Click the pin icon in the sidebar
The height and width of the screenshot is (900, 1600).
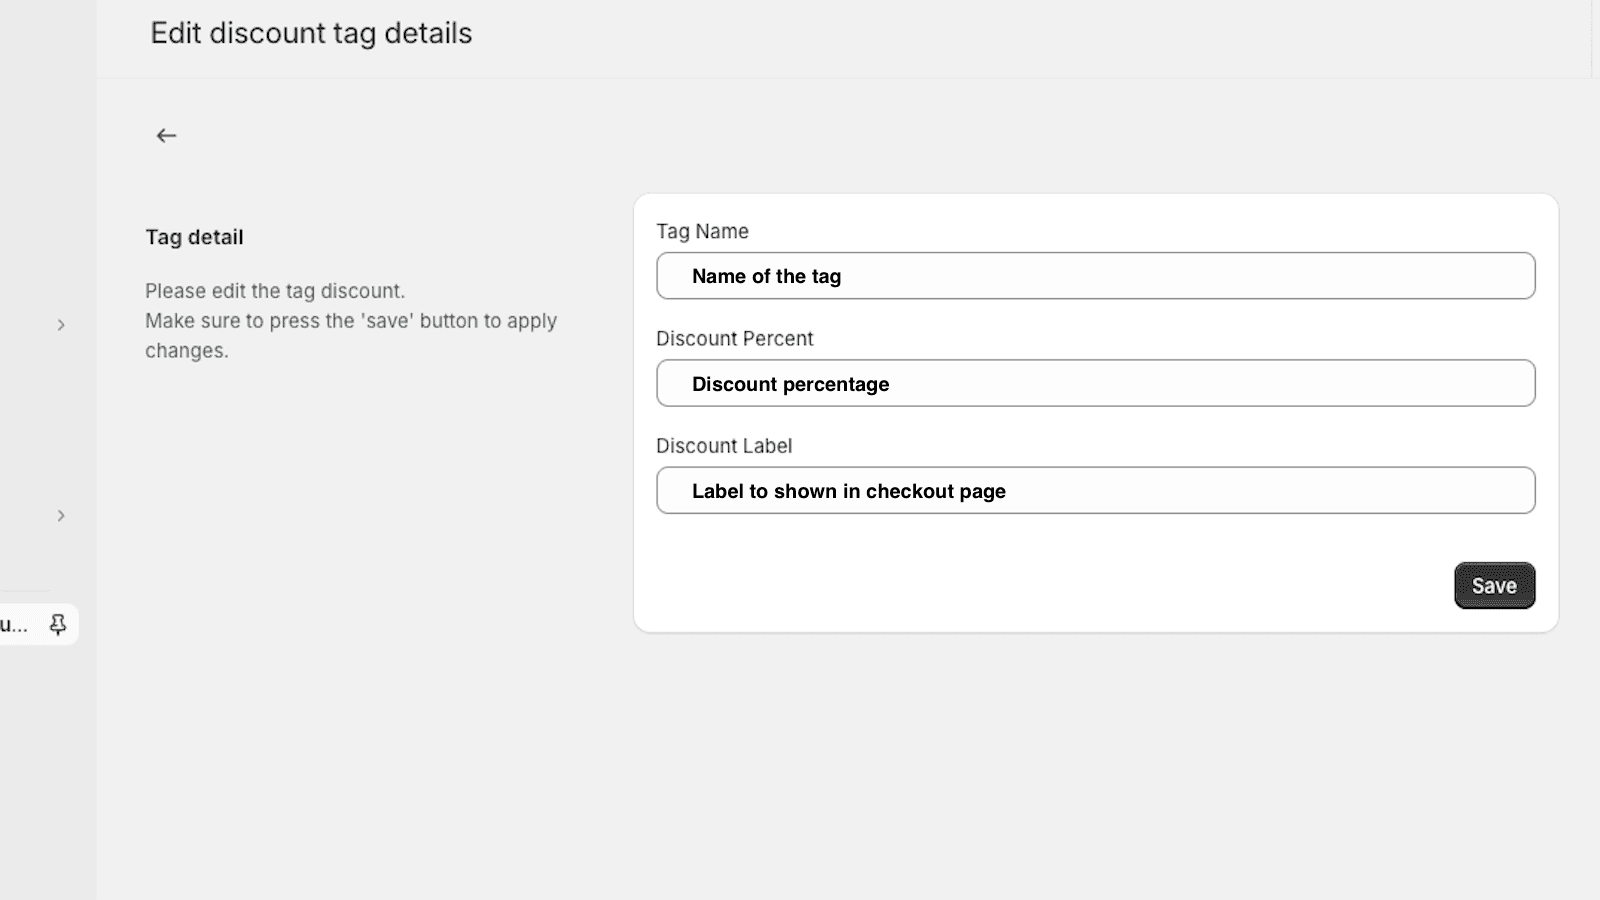tap(58, 625)
